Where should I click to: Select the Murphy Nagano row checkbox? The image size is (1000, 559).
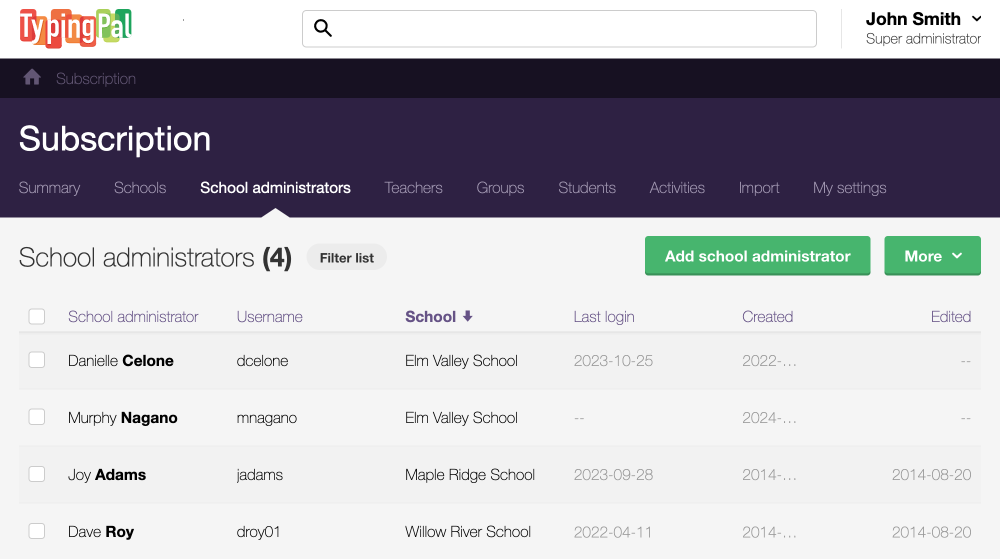point(37,417)
